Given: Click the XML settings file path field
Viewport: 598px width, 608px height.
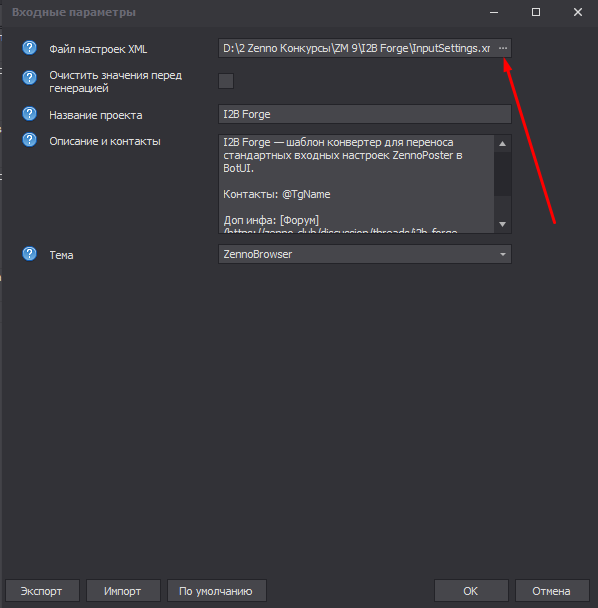Looking at the screenshot, I should [x=356, y=48].
